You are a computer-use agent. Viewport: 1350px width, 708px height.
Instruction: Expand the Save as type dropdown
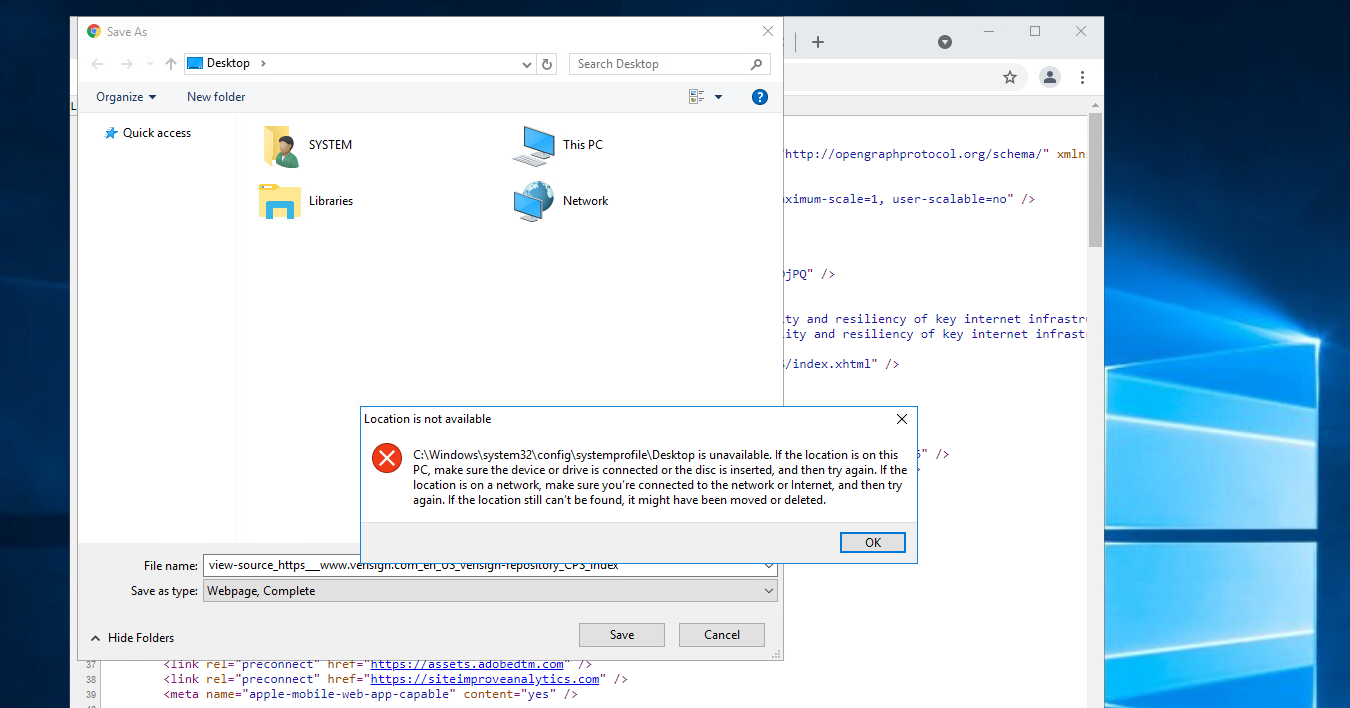click(768, 591)
